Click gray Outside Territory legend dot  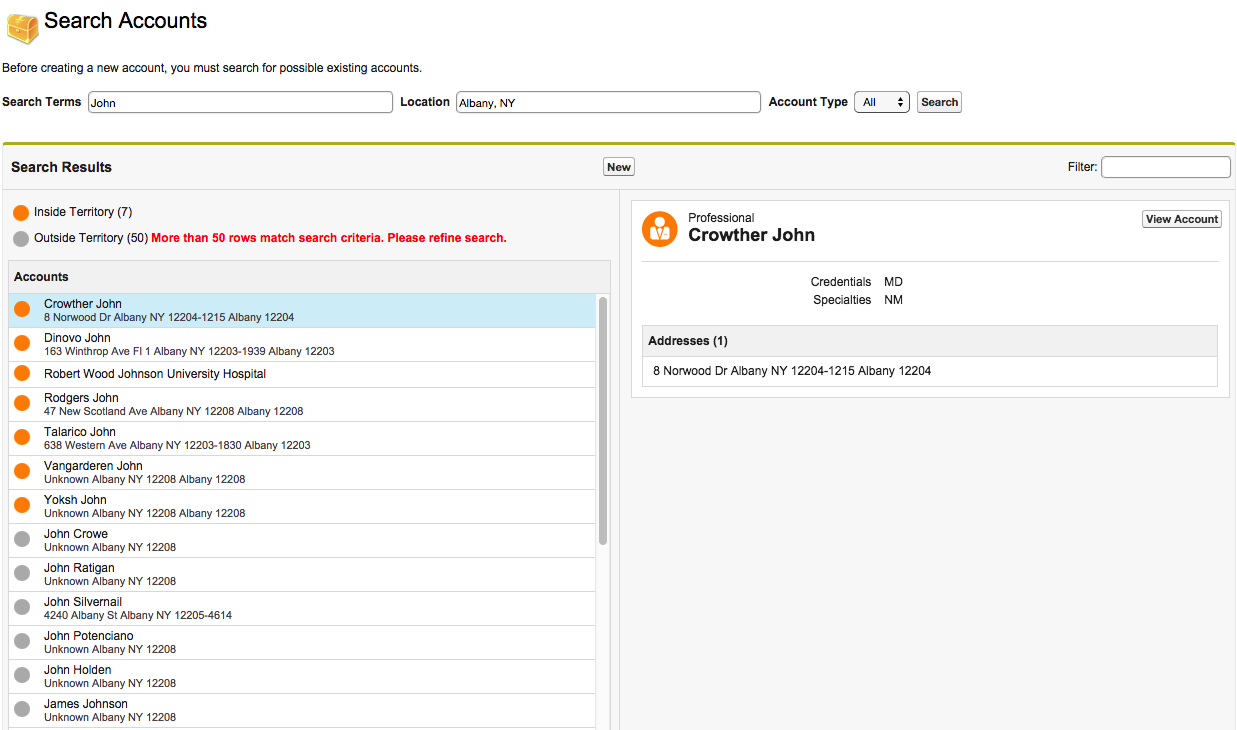(21, 239)
